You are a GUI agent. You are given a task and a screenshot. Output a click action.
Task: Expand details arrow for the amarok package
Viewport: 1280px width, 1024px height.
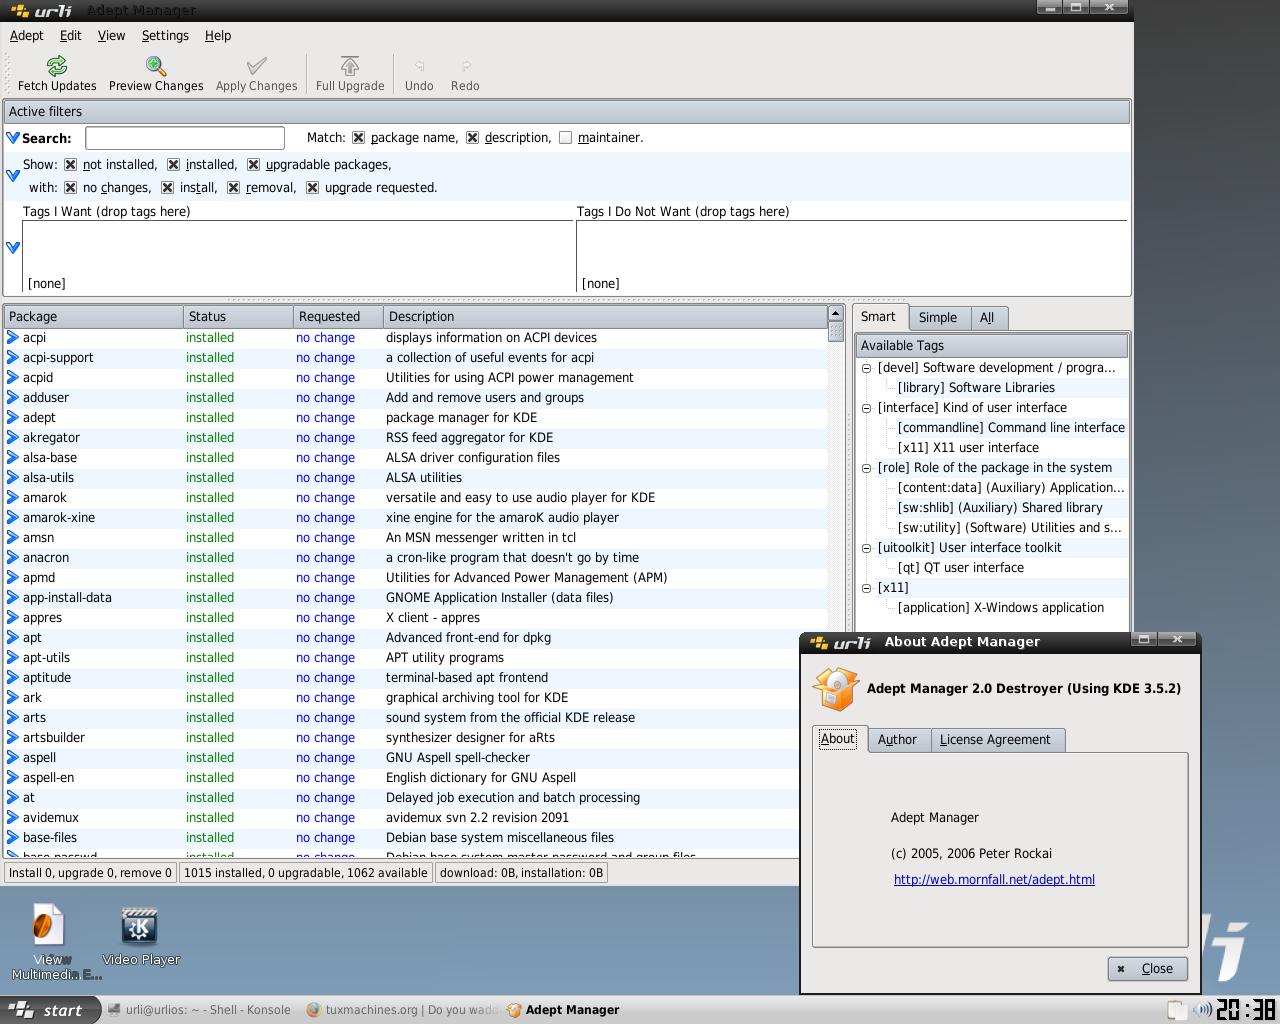pos(14,498)
